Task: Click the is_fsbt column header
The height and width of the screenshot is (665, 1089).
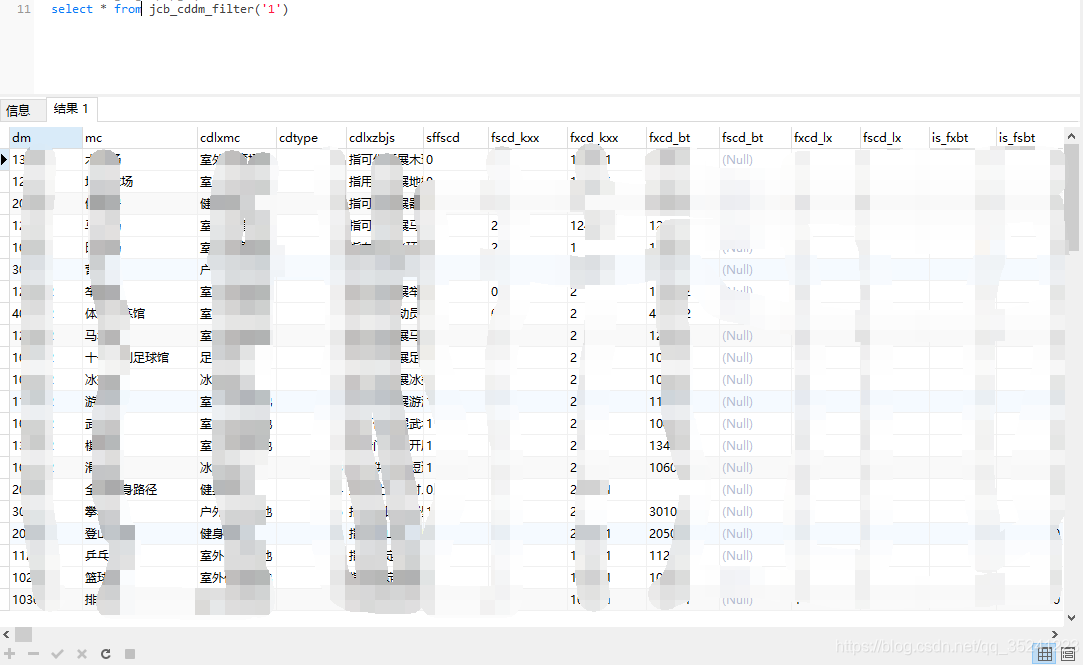Action: coord(1029,137)
